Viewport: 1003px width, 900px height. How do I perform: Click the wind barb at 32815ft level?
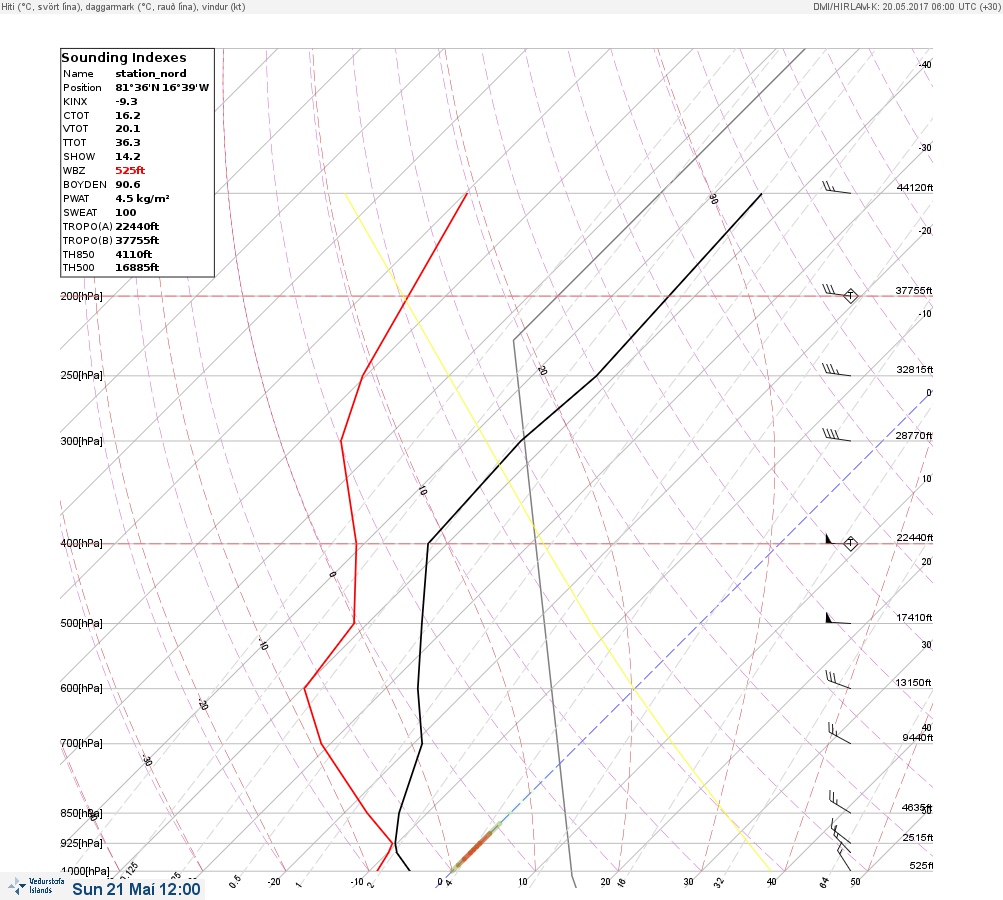coord(836,370)
